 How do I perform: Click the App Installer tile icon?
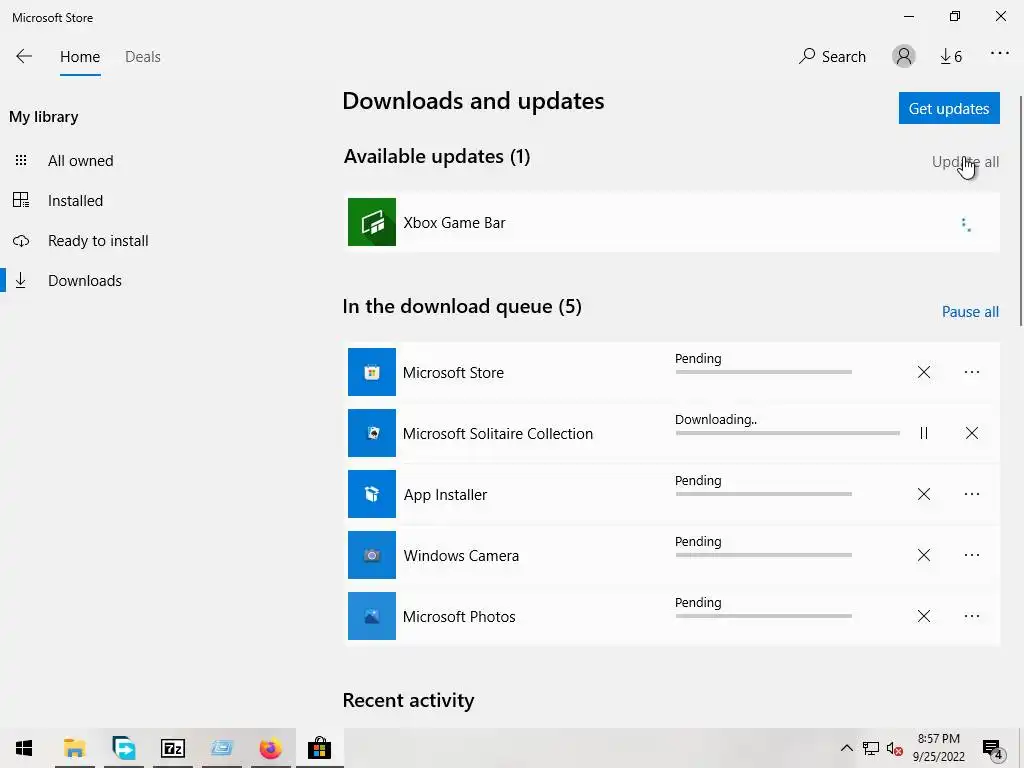(x=372, y=494)
